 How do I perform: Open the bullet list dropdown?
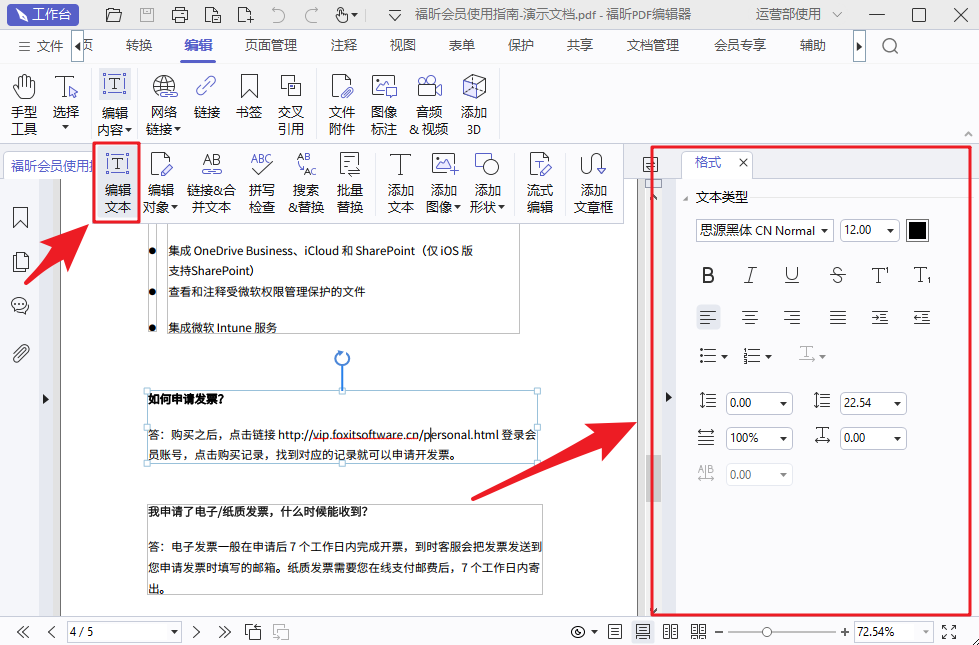pyautogui.click(x=713, y=355)
